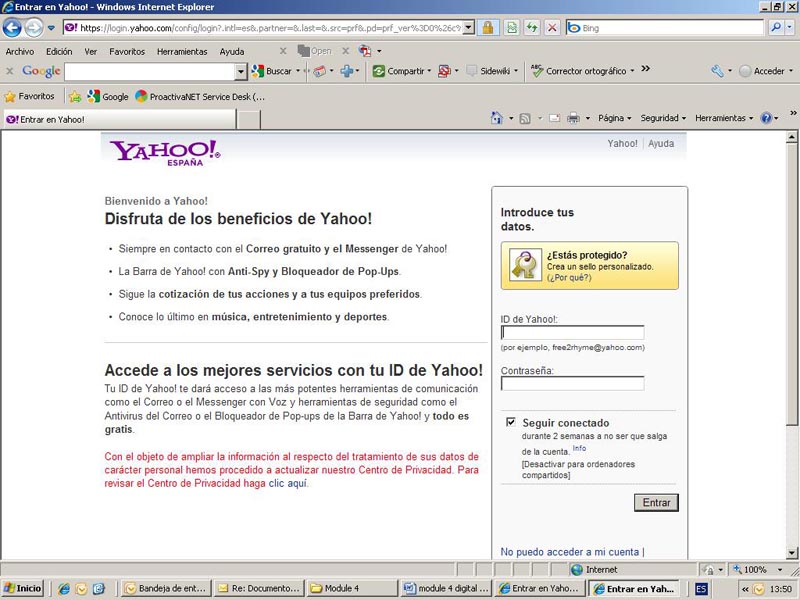800x600 pixels.
Task: Switch to Bandeja de entrada taskbar window
Action: (x=166, y=588)
